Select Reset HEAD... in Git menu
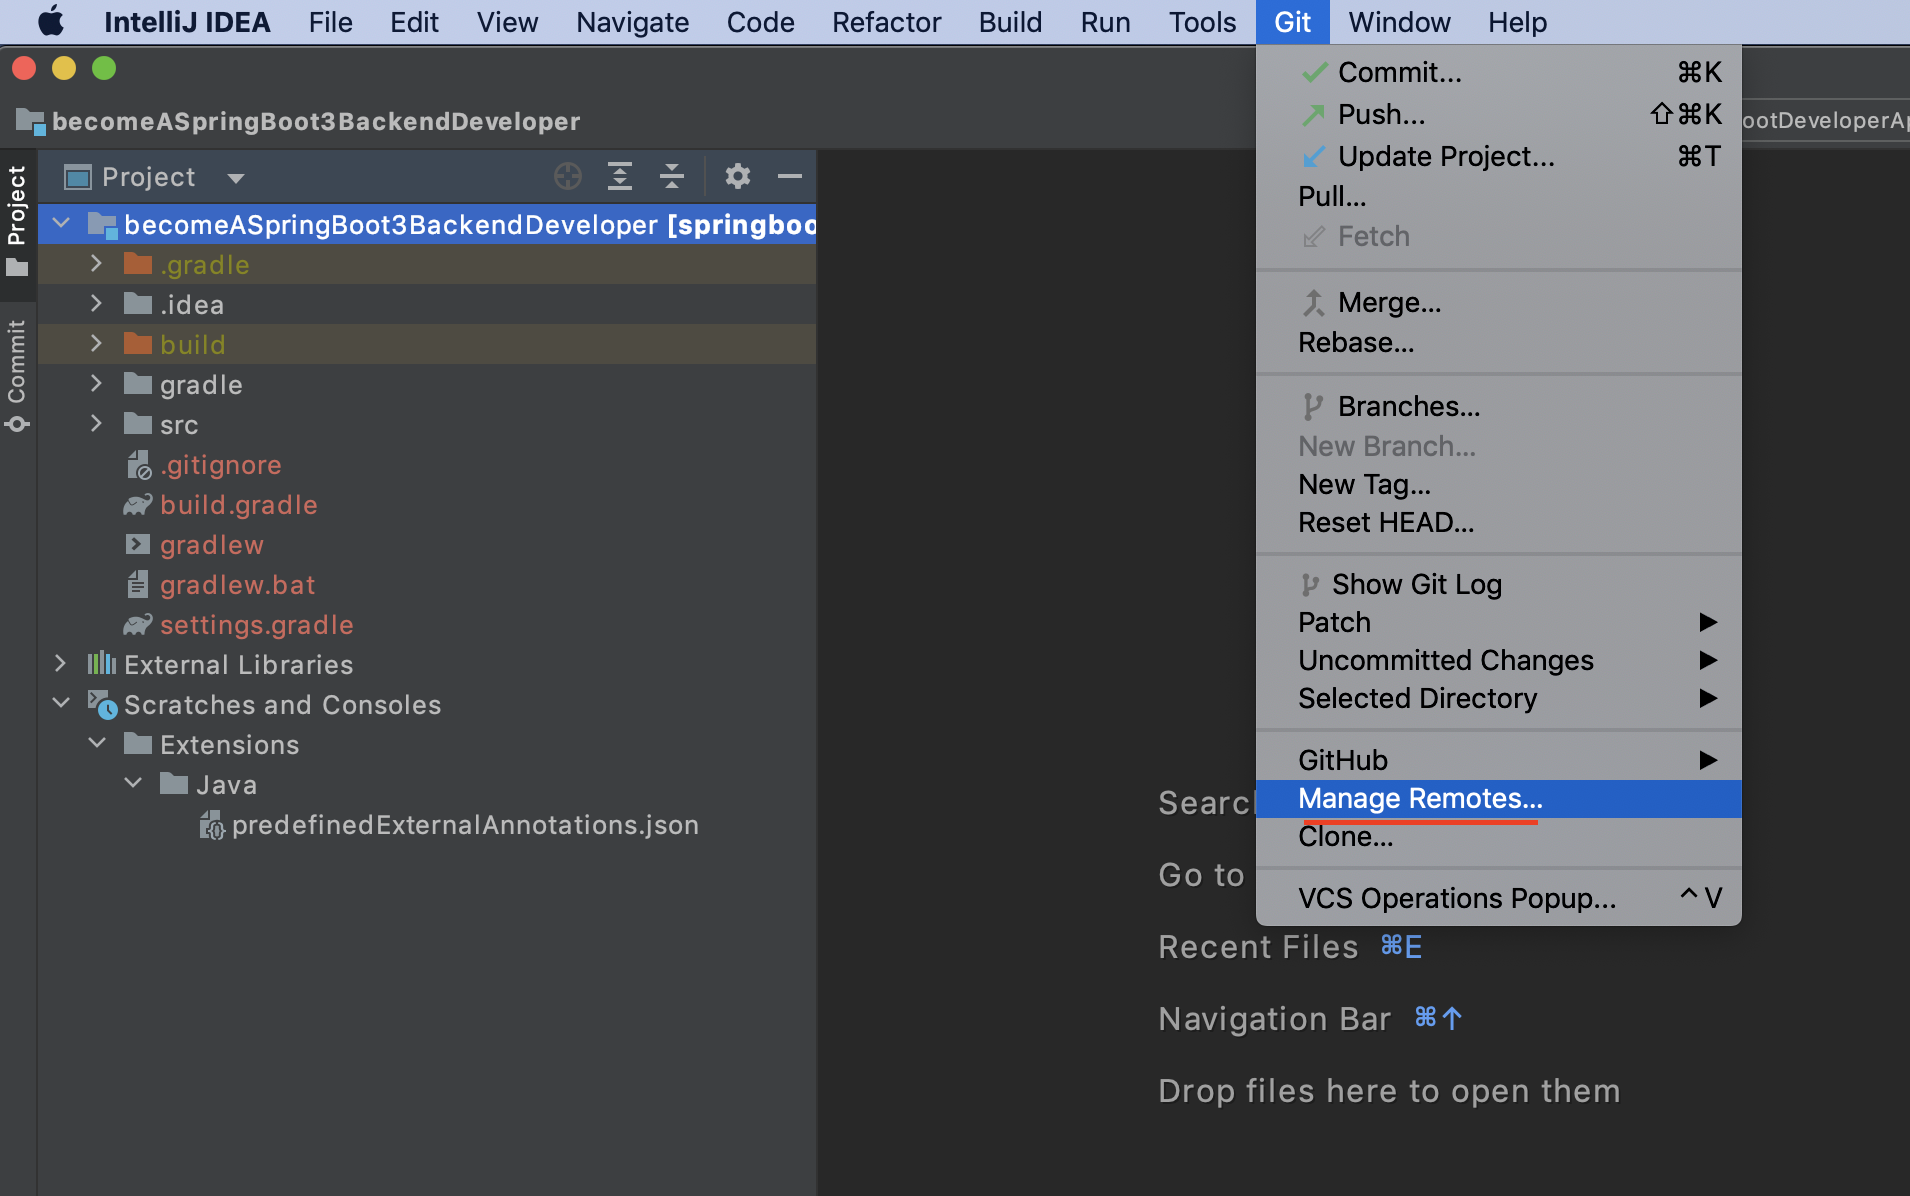Viewport: 1910px width, 1196px height. point(1498,522)
